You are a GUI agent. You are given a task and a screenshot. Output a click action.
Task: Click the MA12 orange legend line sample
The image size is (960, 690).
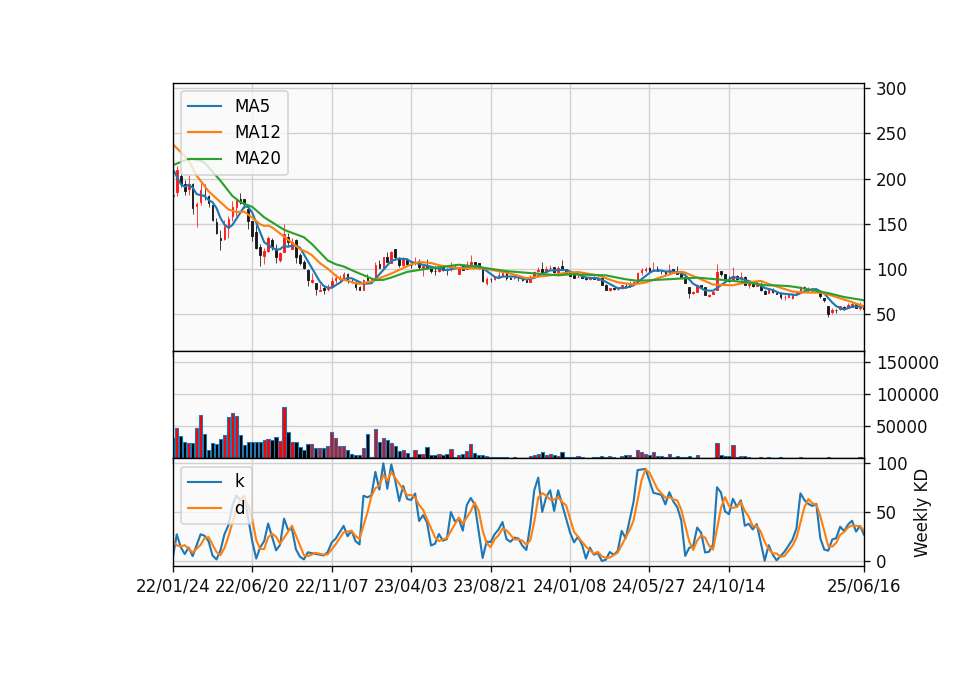204,132
